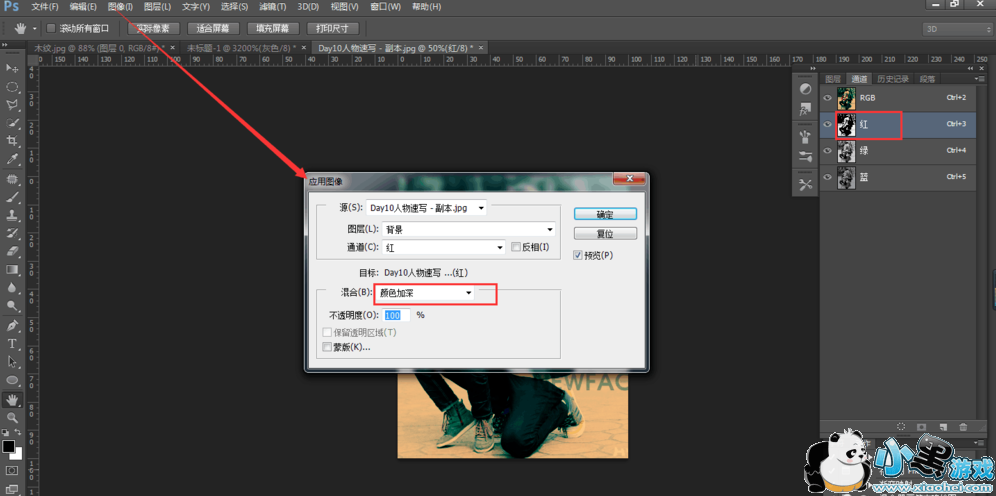The height and width of the screenshot is (496, 996).
Task: Hide the RGB channel
Action: pyautogui.click(x=827, y=98)
